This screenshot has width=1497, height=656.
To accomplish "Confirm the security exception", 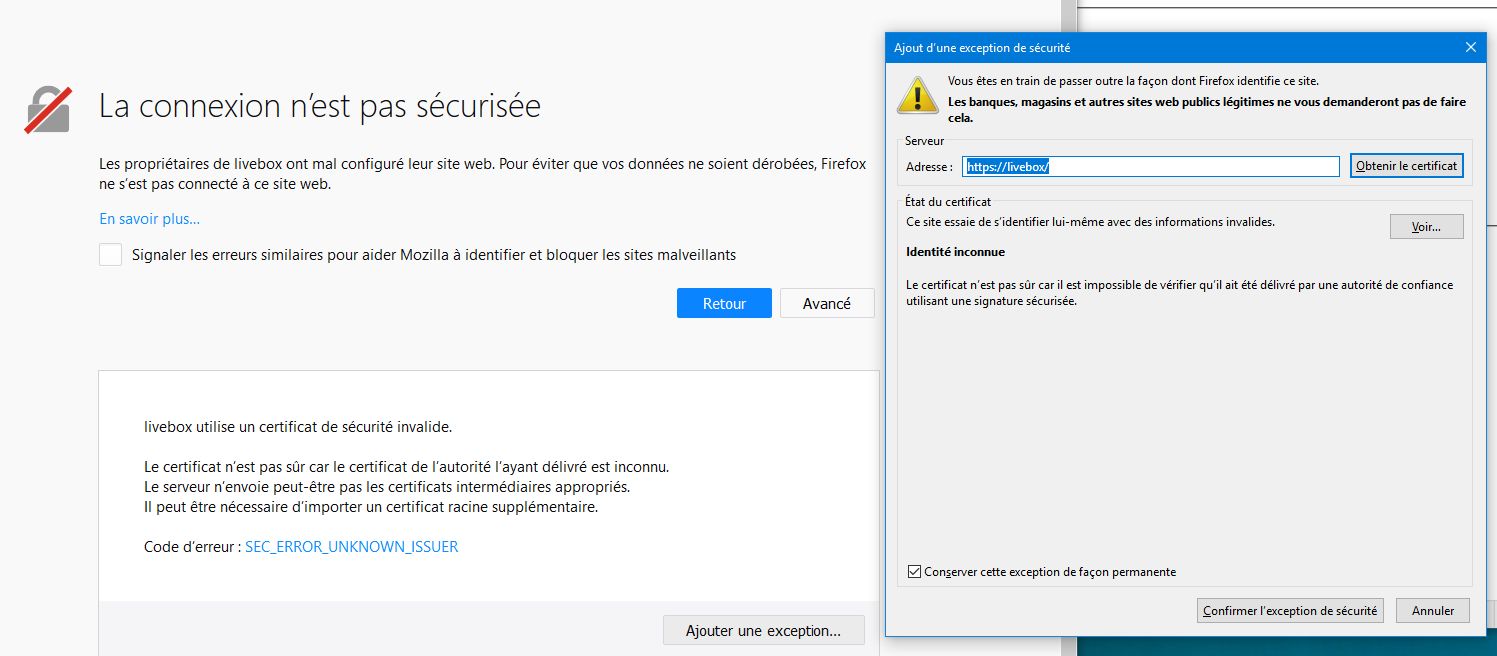I will (x=1289, y=611).
